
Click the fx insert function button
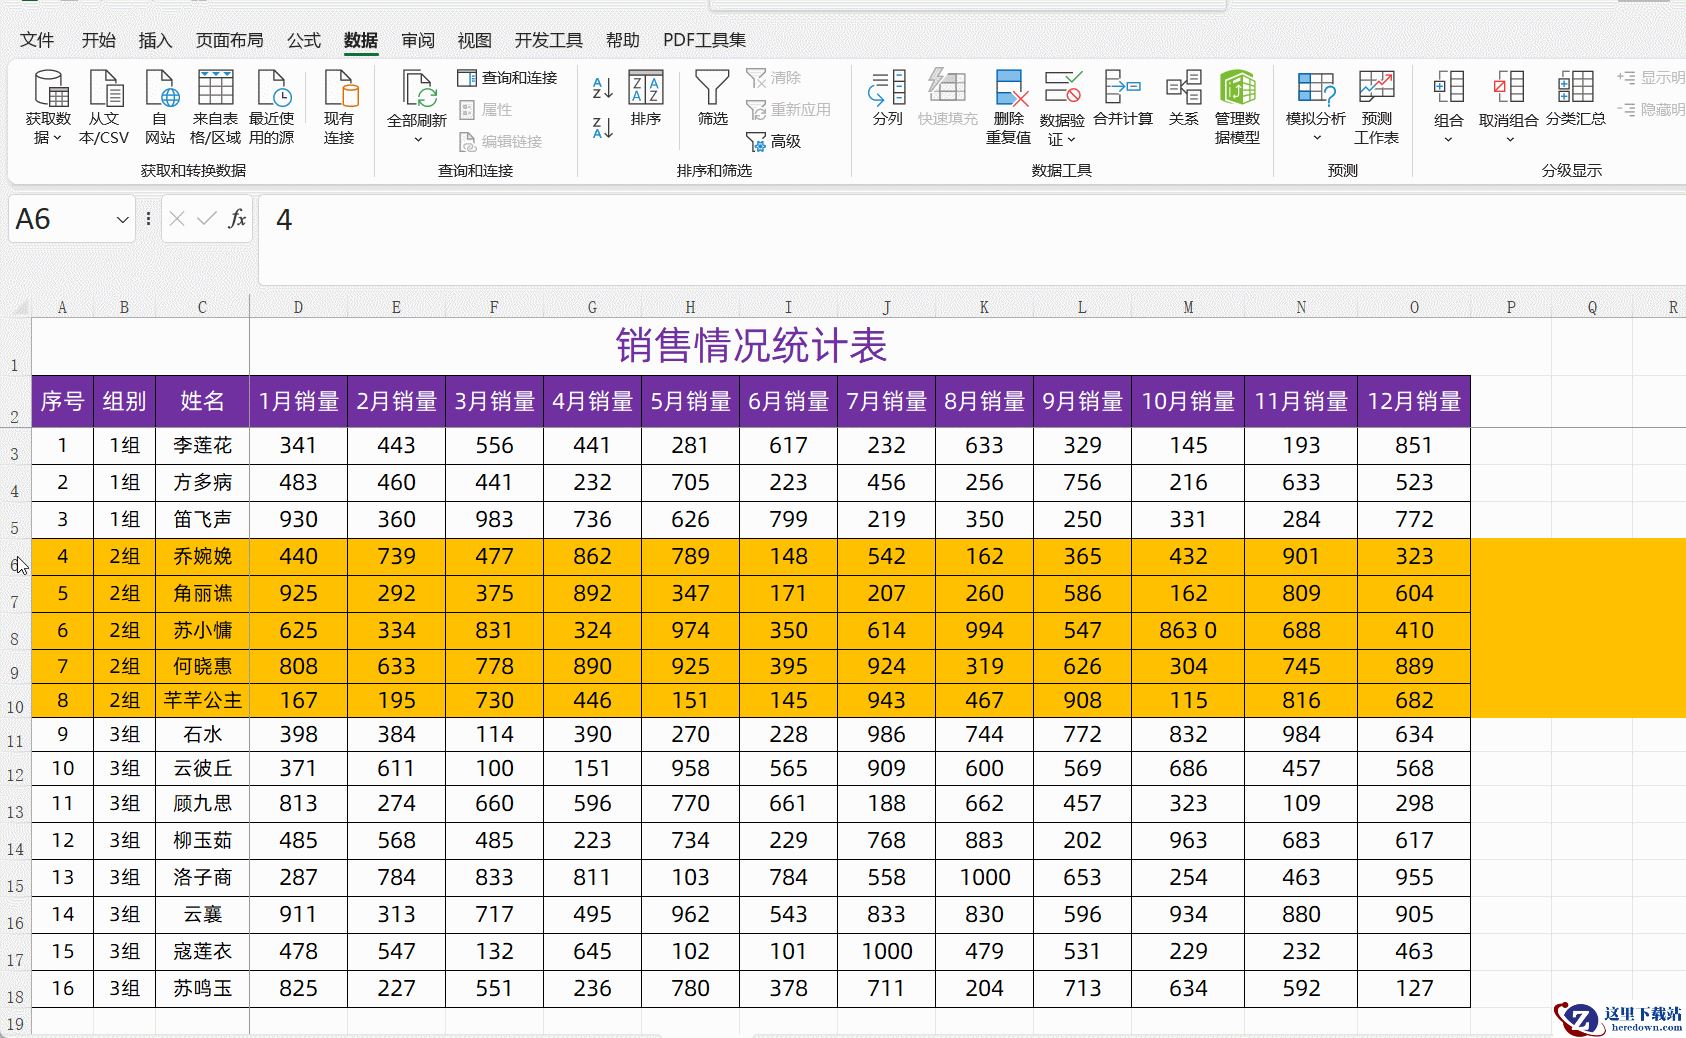tap(237, 219)
